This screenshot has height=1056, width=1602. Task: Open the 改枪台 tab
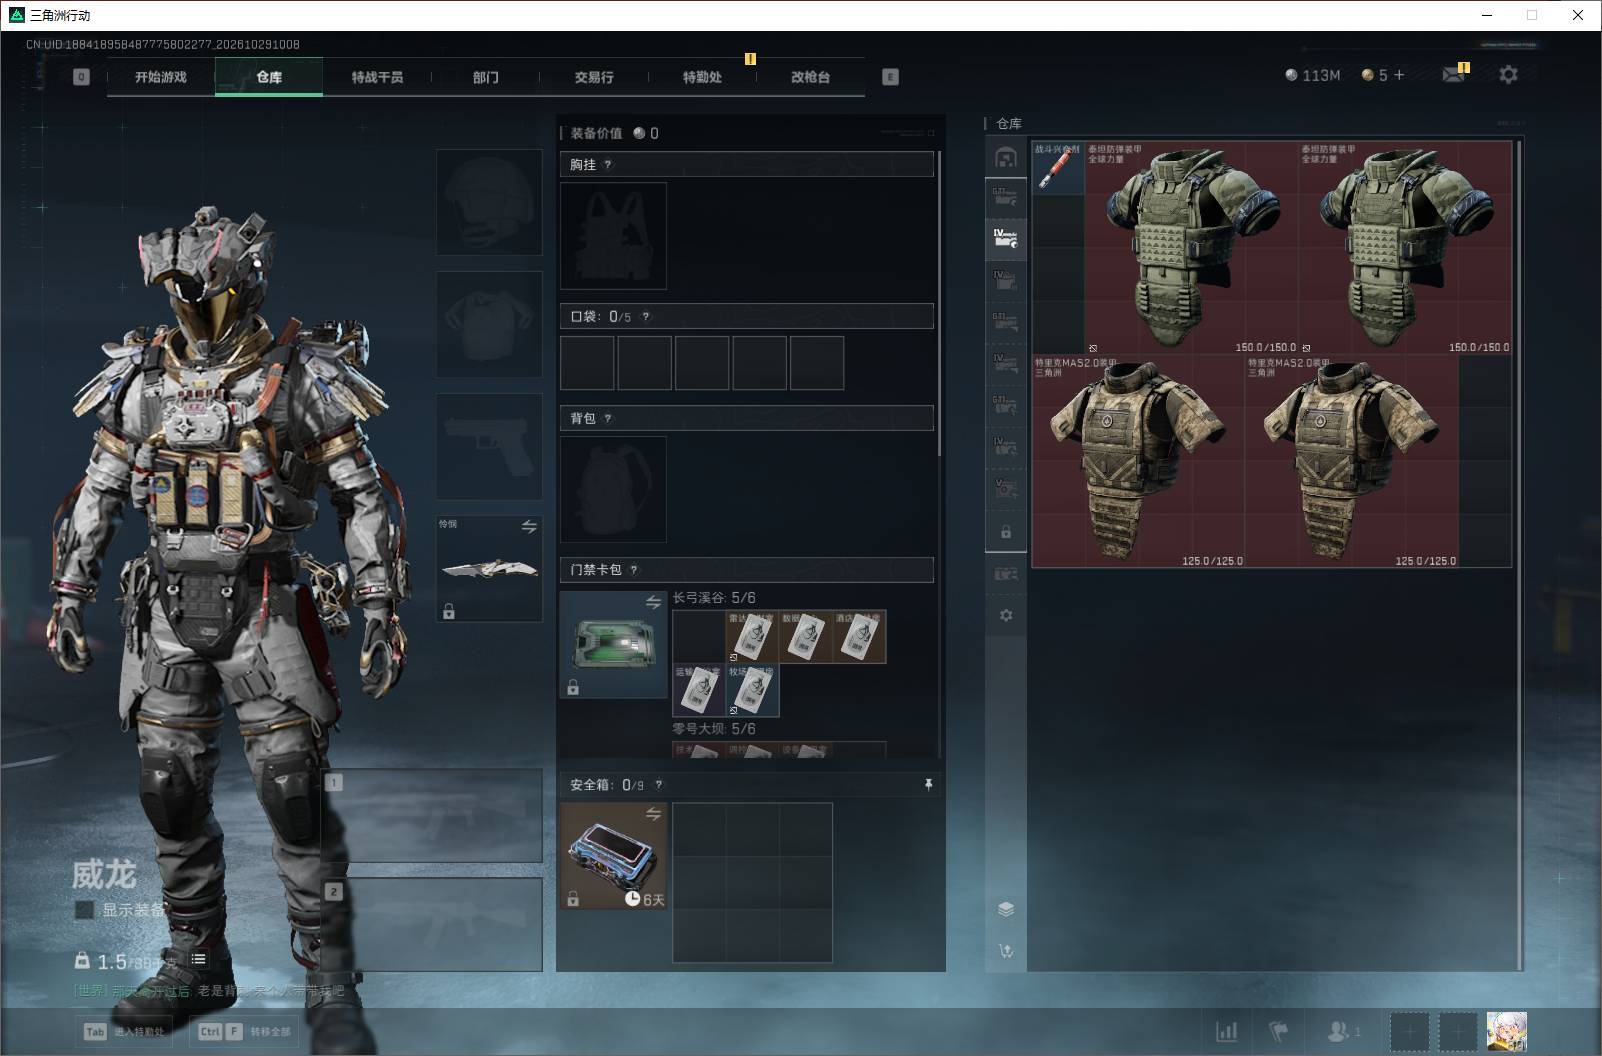click(x=810, y=77)
